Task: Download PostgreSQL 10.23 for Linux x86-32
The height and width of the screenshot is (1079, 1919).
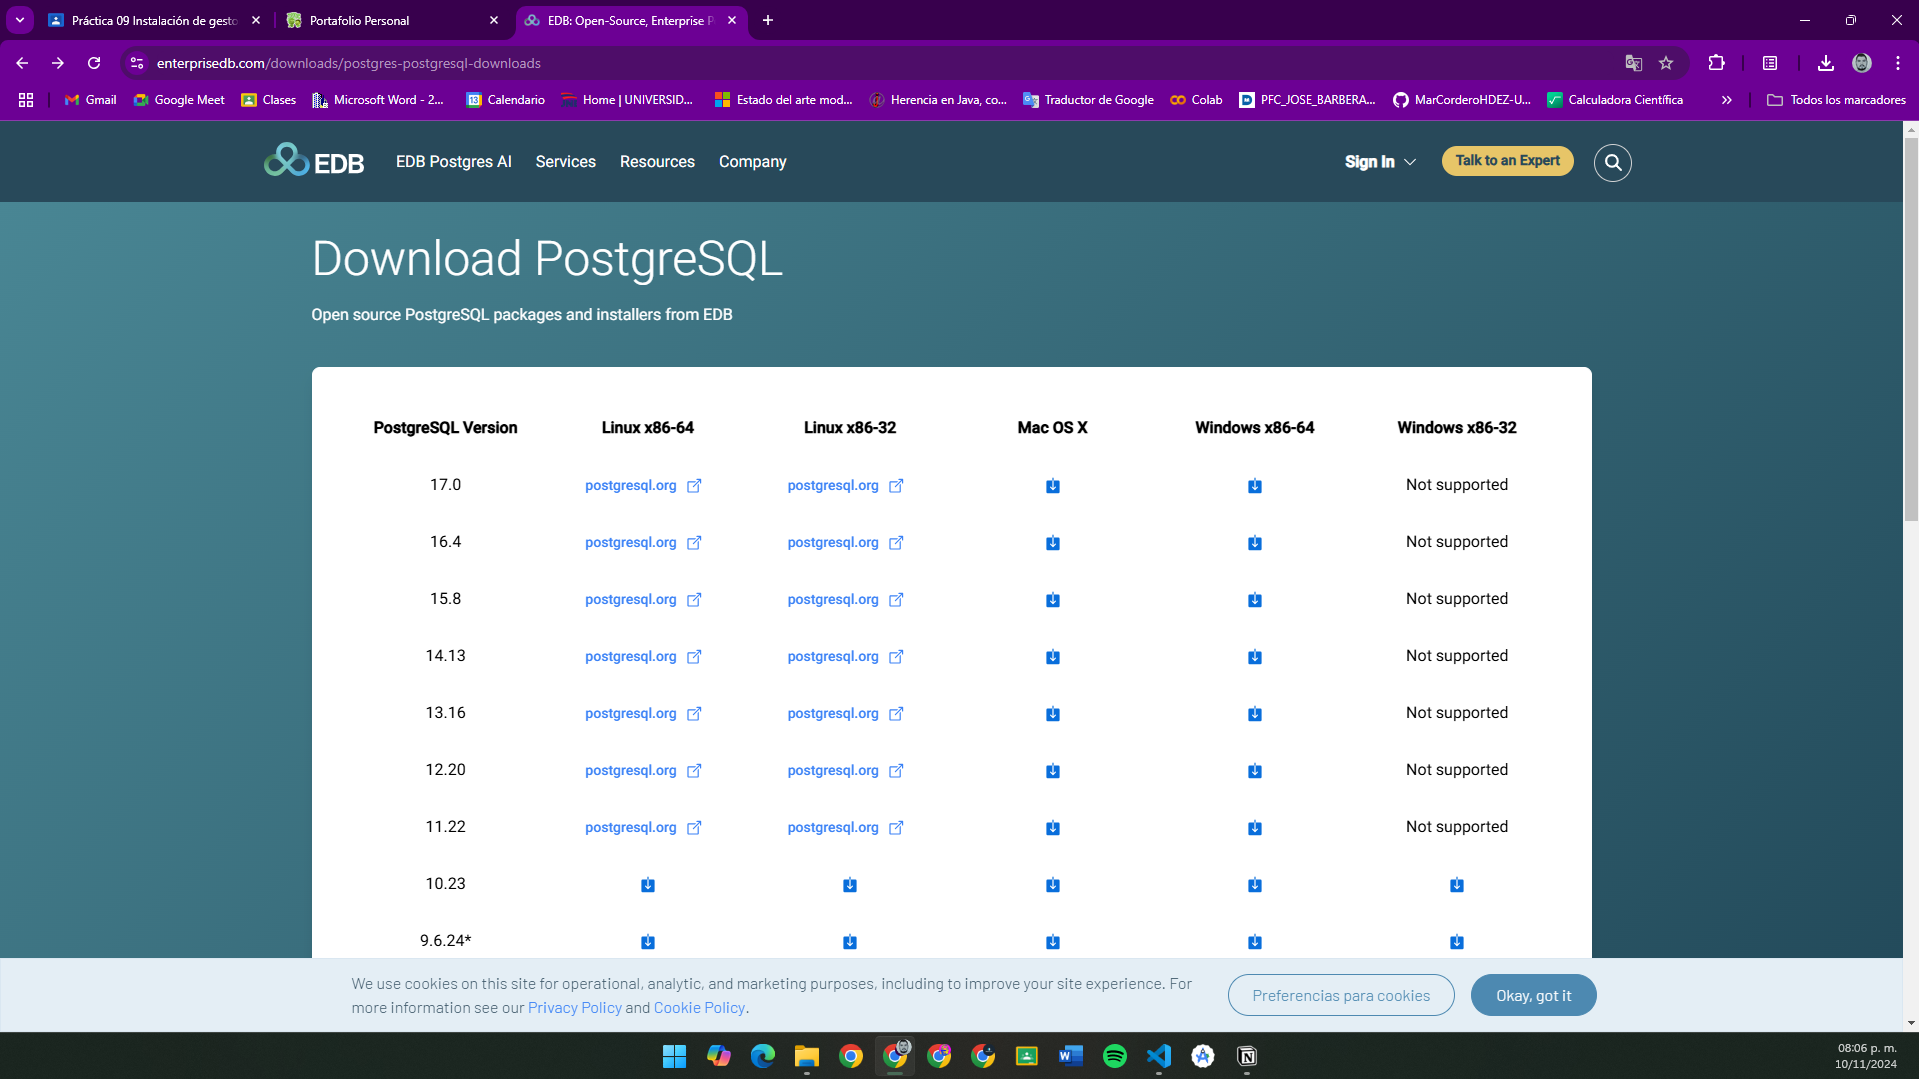Action: 850,885
